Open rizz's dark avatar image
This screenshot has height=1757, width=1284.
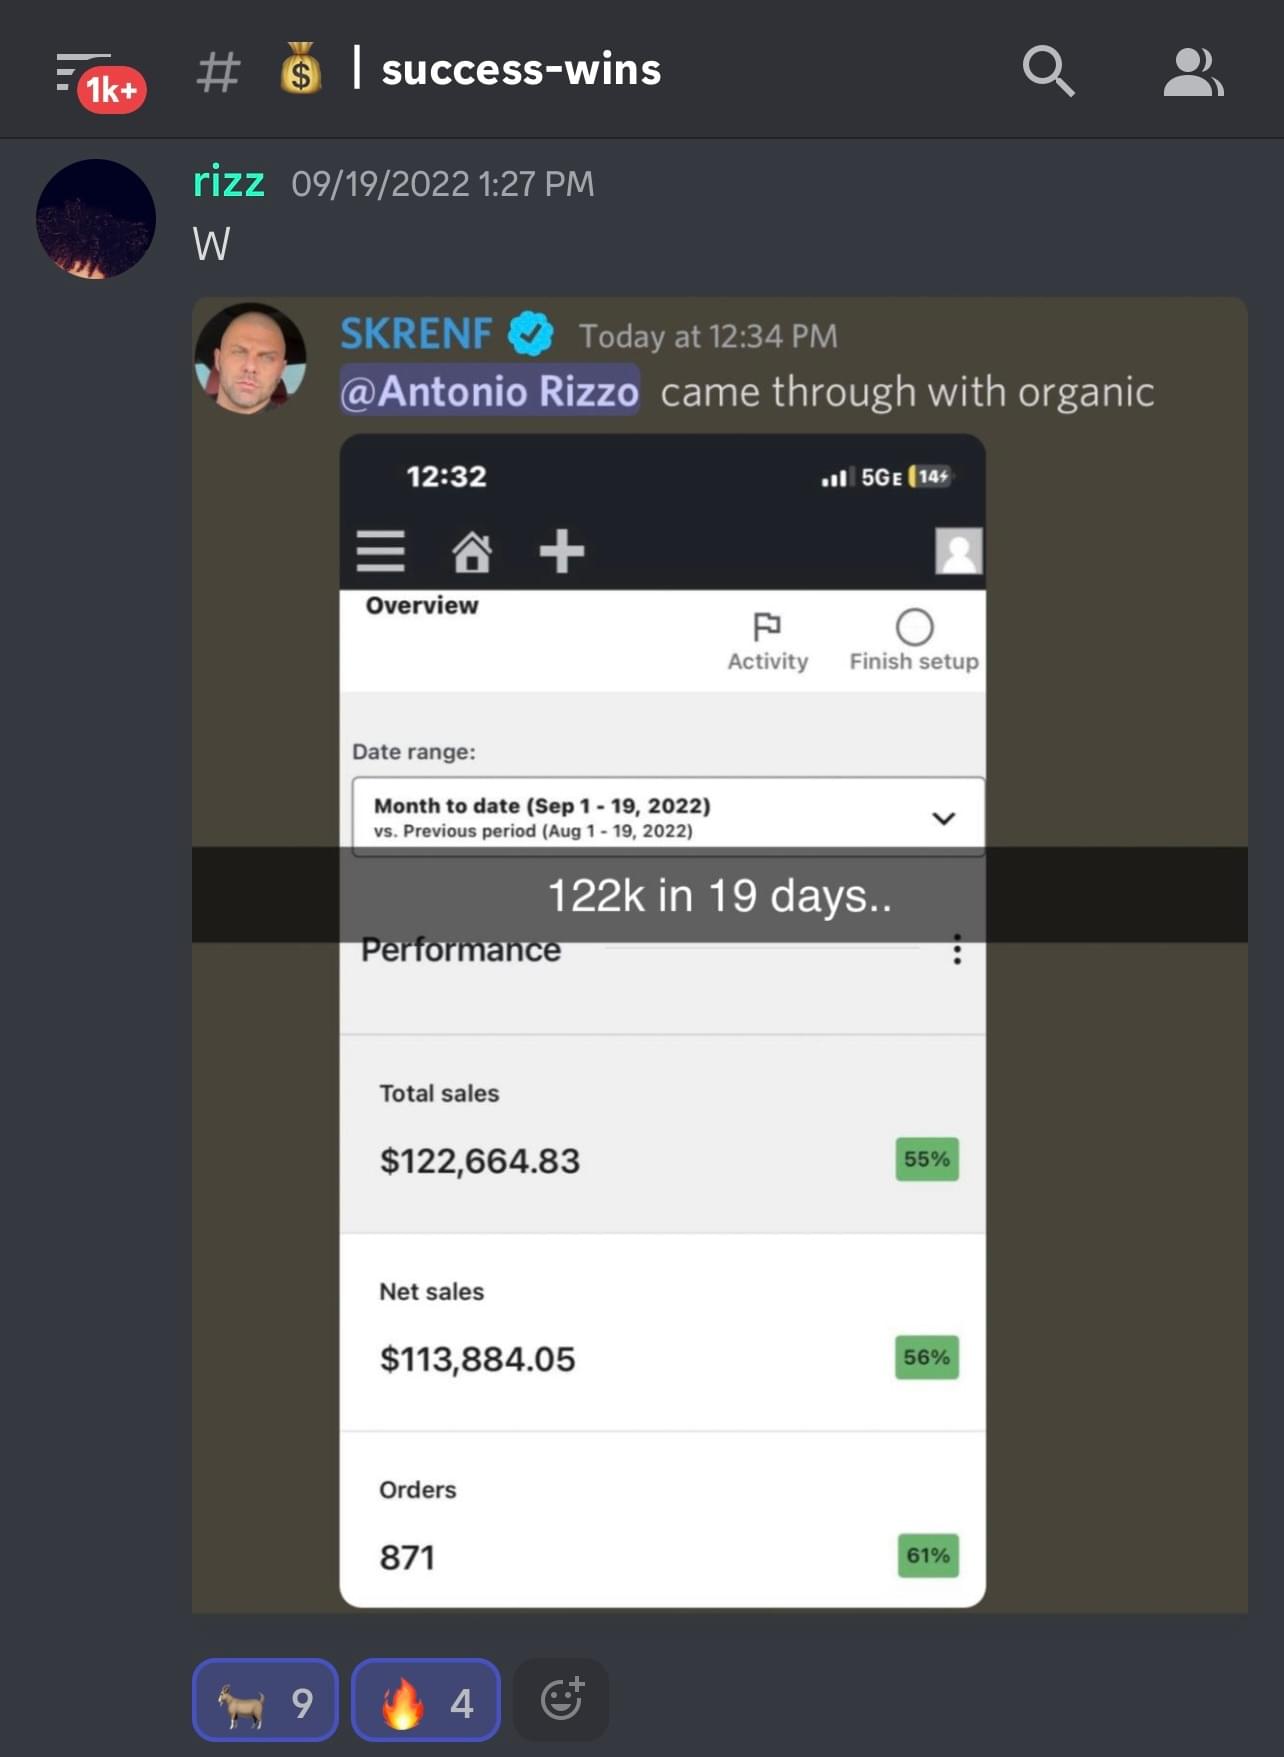pos(96,218)
